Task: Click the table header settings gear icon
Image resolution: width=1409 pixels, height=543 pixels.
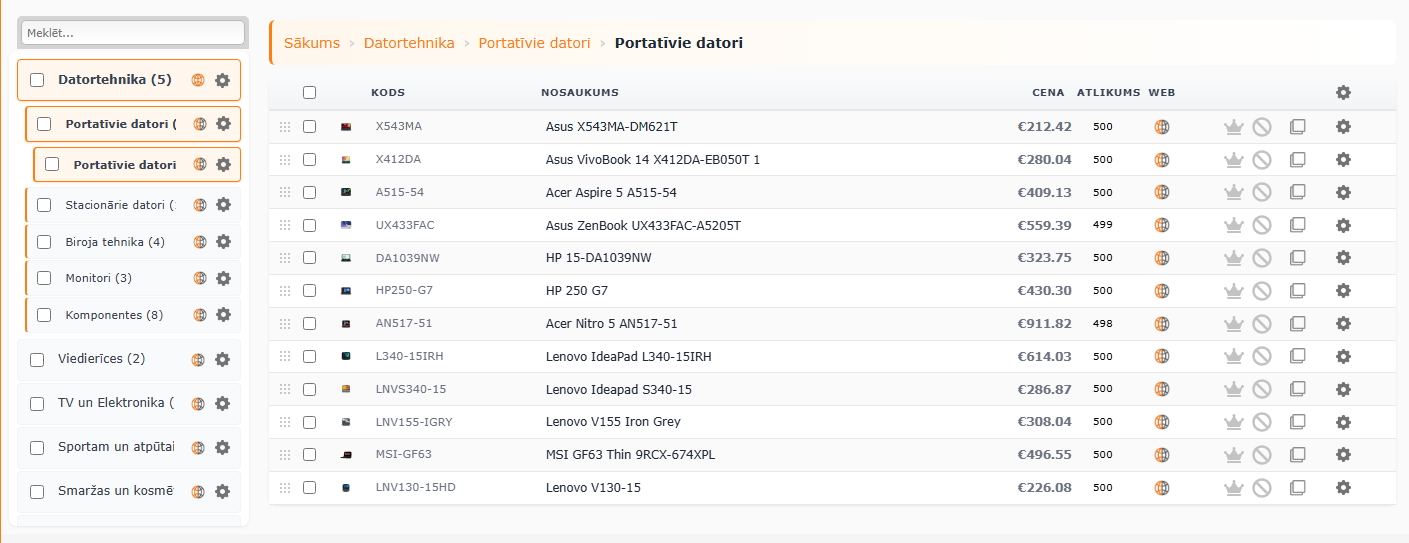Action: (x=1343, y=93)
